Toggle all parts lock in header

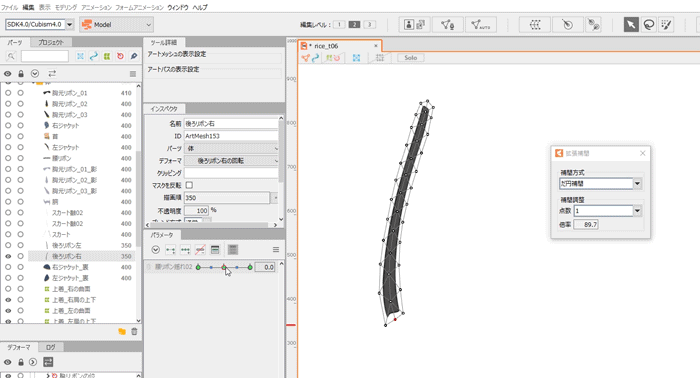21,74
